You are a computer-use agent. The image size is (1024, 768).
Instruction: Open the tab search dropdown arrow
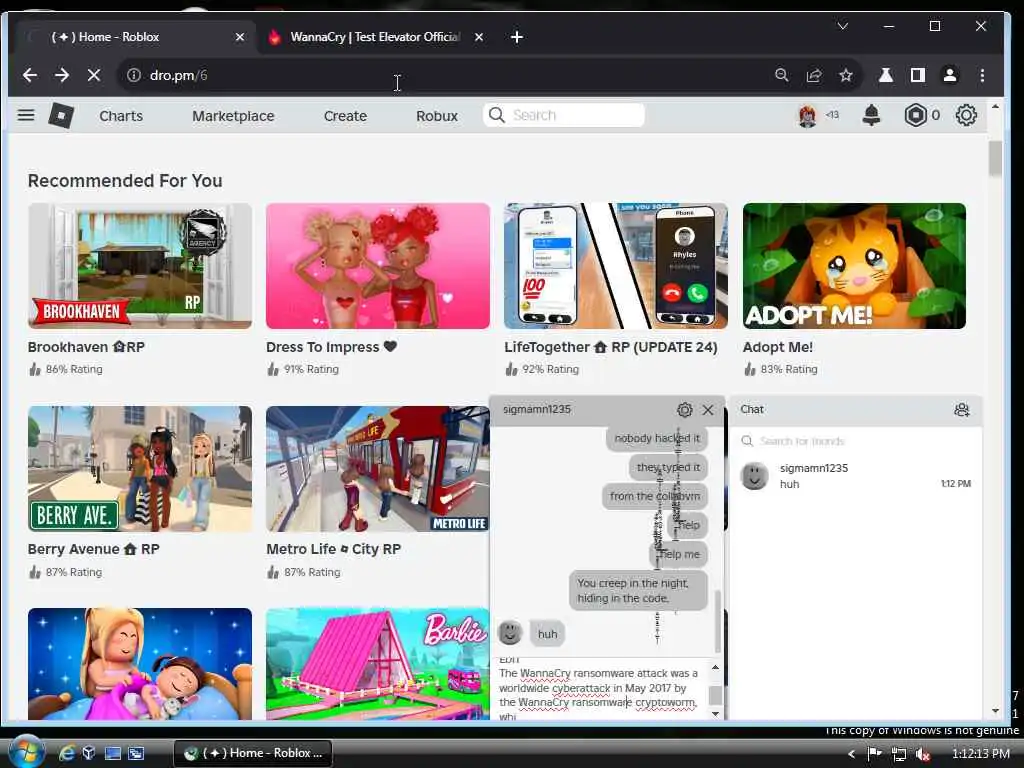(842, 26)
